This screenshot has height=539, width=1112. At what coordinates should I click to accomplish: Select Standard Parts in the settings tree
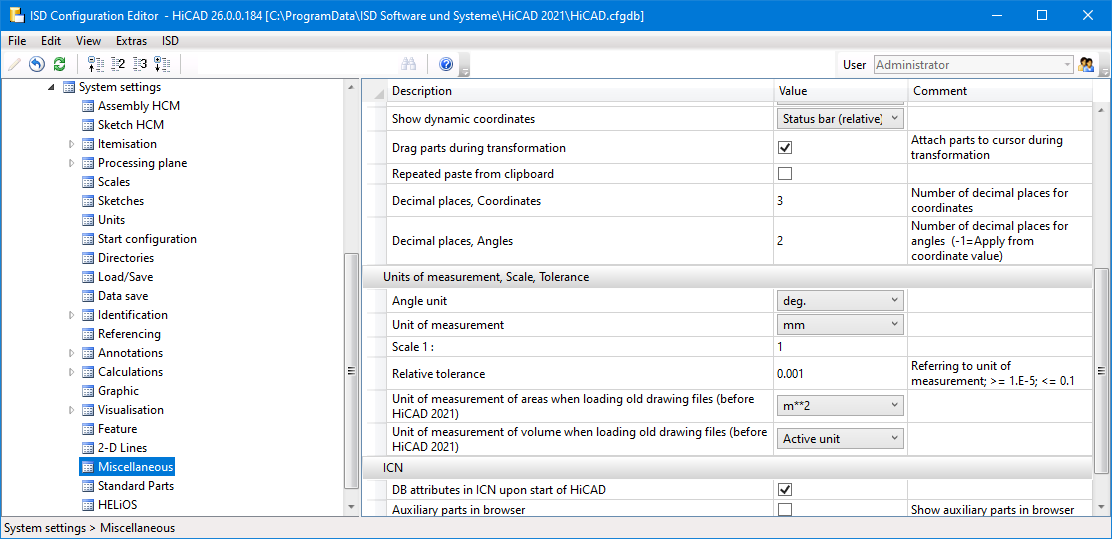click(x=135, y=486)
